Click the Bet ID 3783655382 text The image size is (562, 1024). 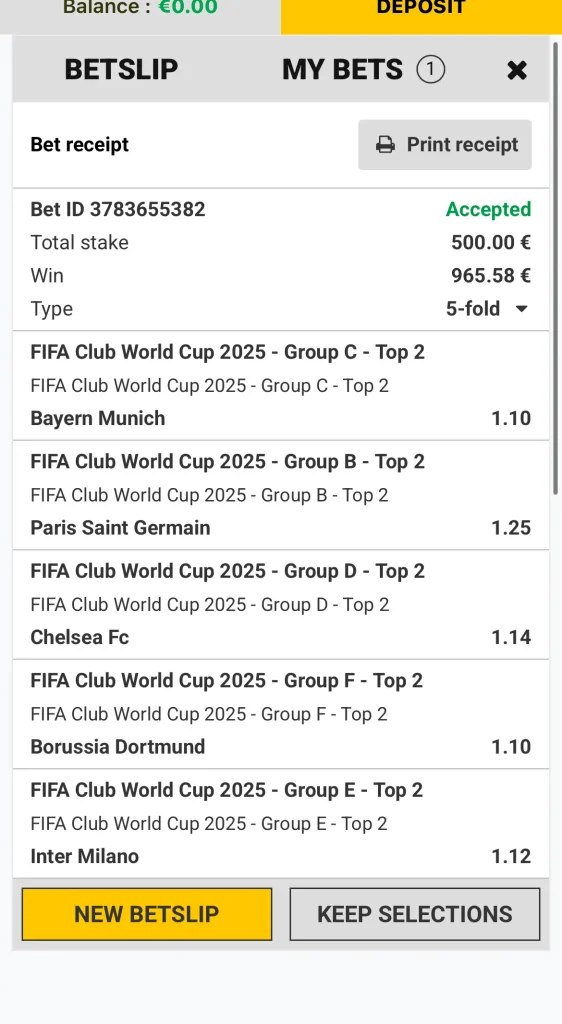coord(118,209)
